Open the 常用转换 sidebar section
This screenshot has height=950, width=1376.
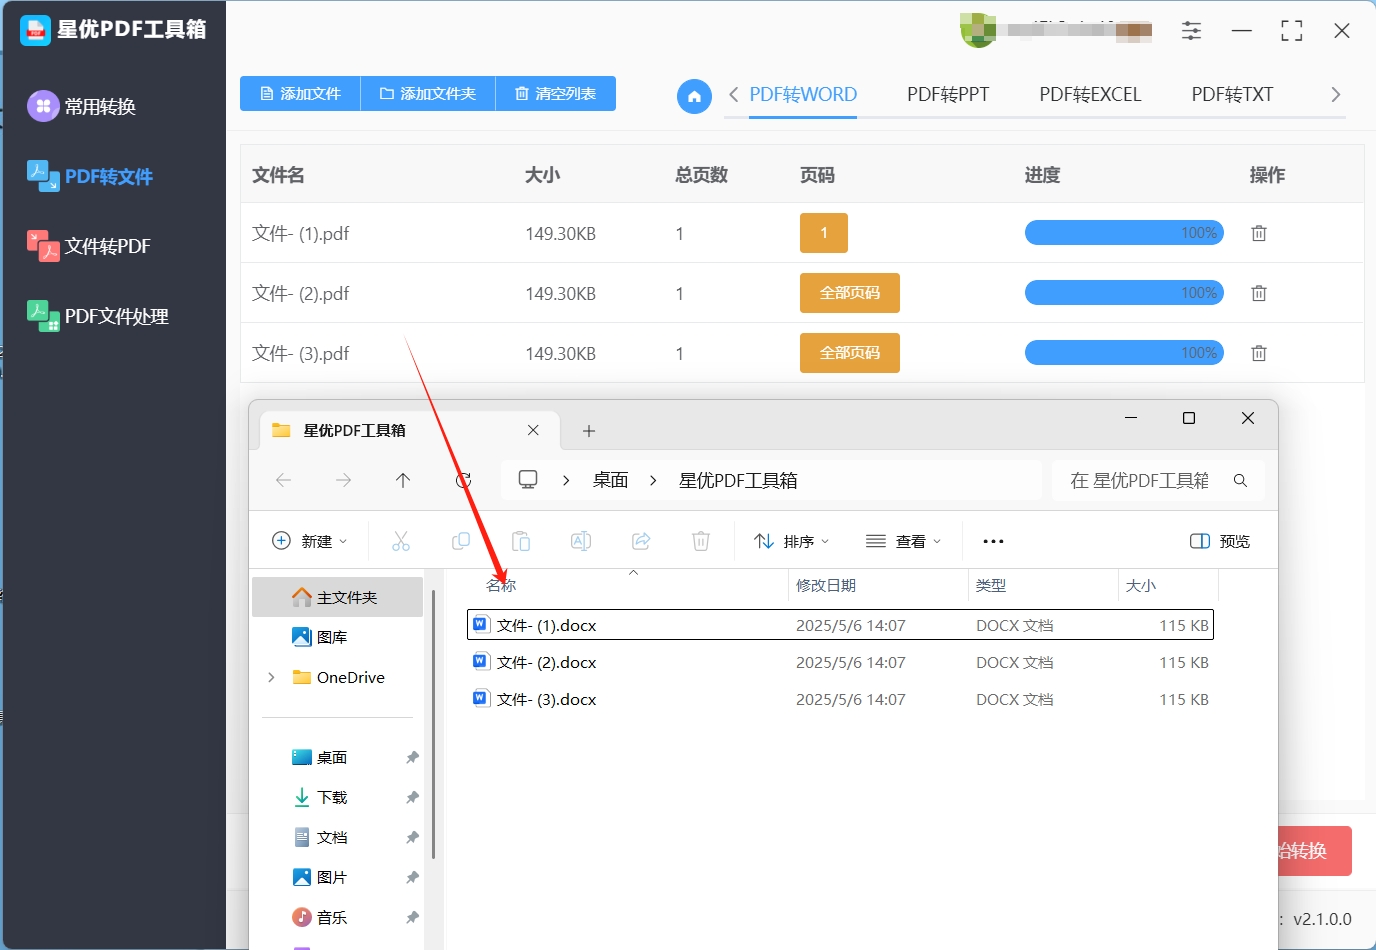pyautogui.click(x=82, y=106)
